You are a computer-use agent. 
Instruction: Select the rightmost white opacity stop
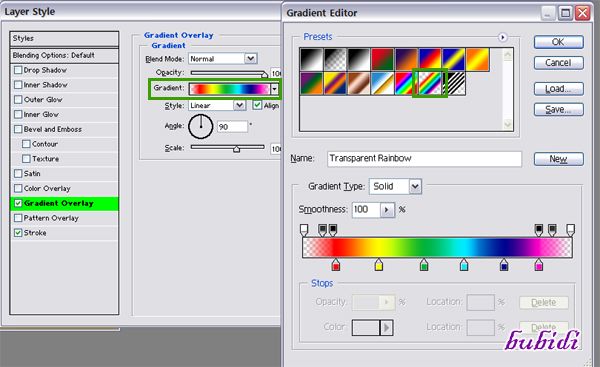click(570, 230)
